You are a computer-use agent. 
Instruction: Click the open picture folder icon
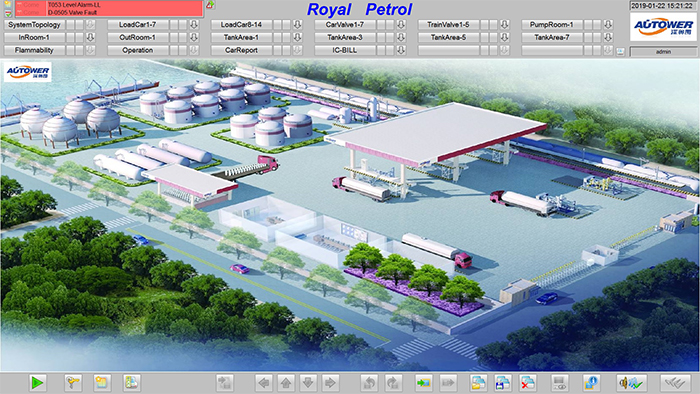click(x=478, y=382)
